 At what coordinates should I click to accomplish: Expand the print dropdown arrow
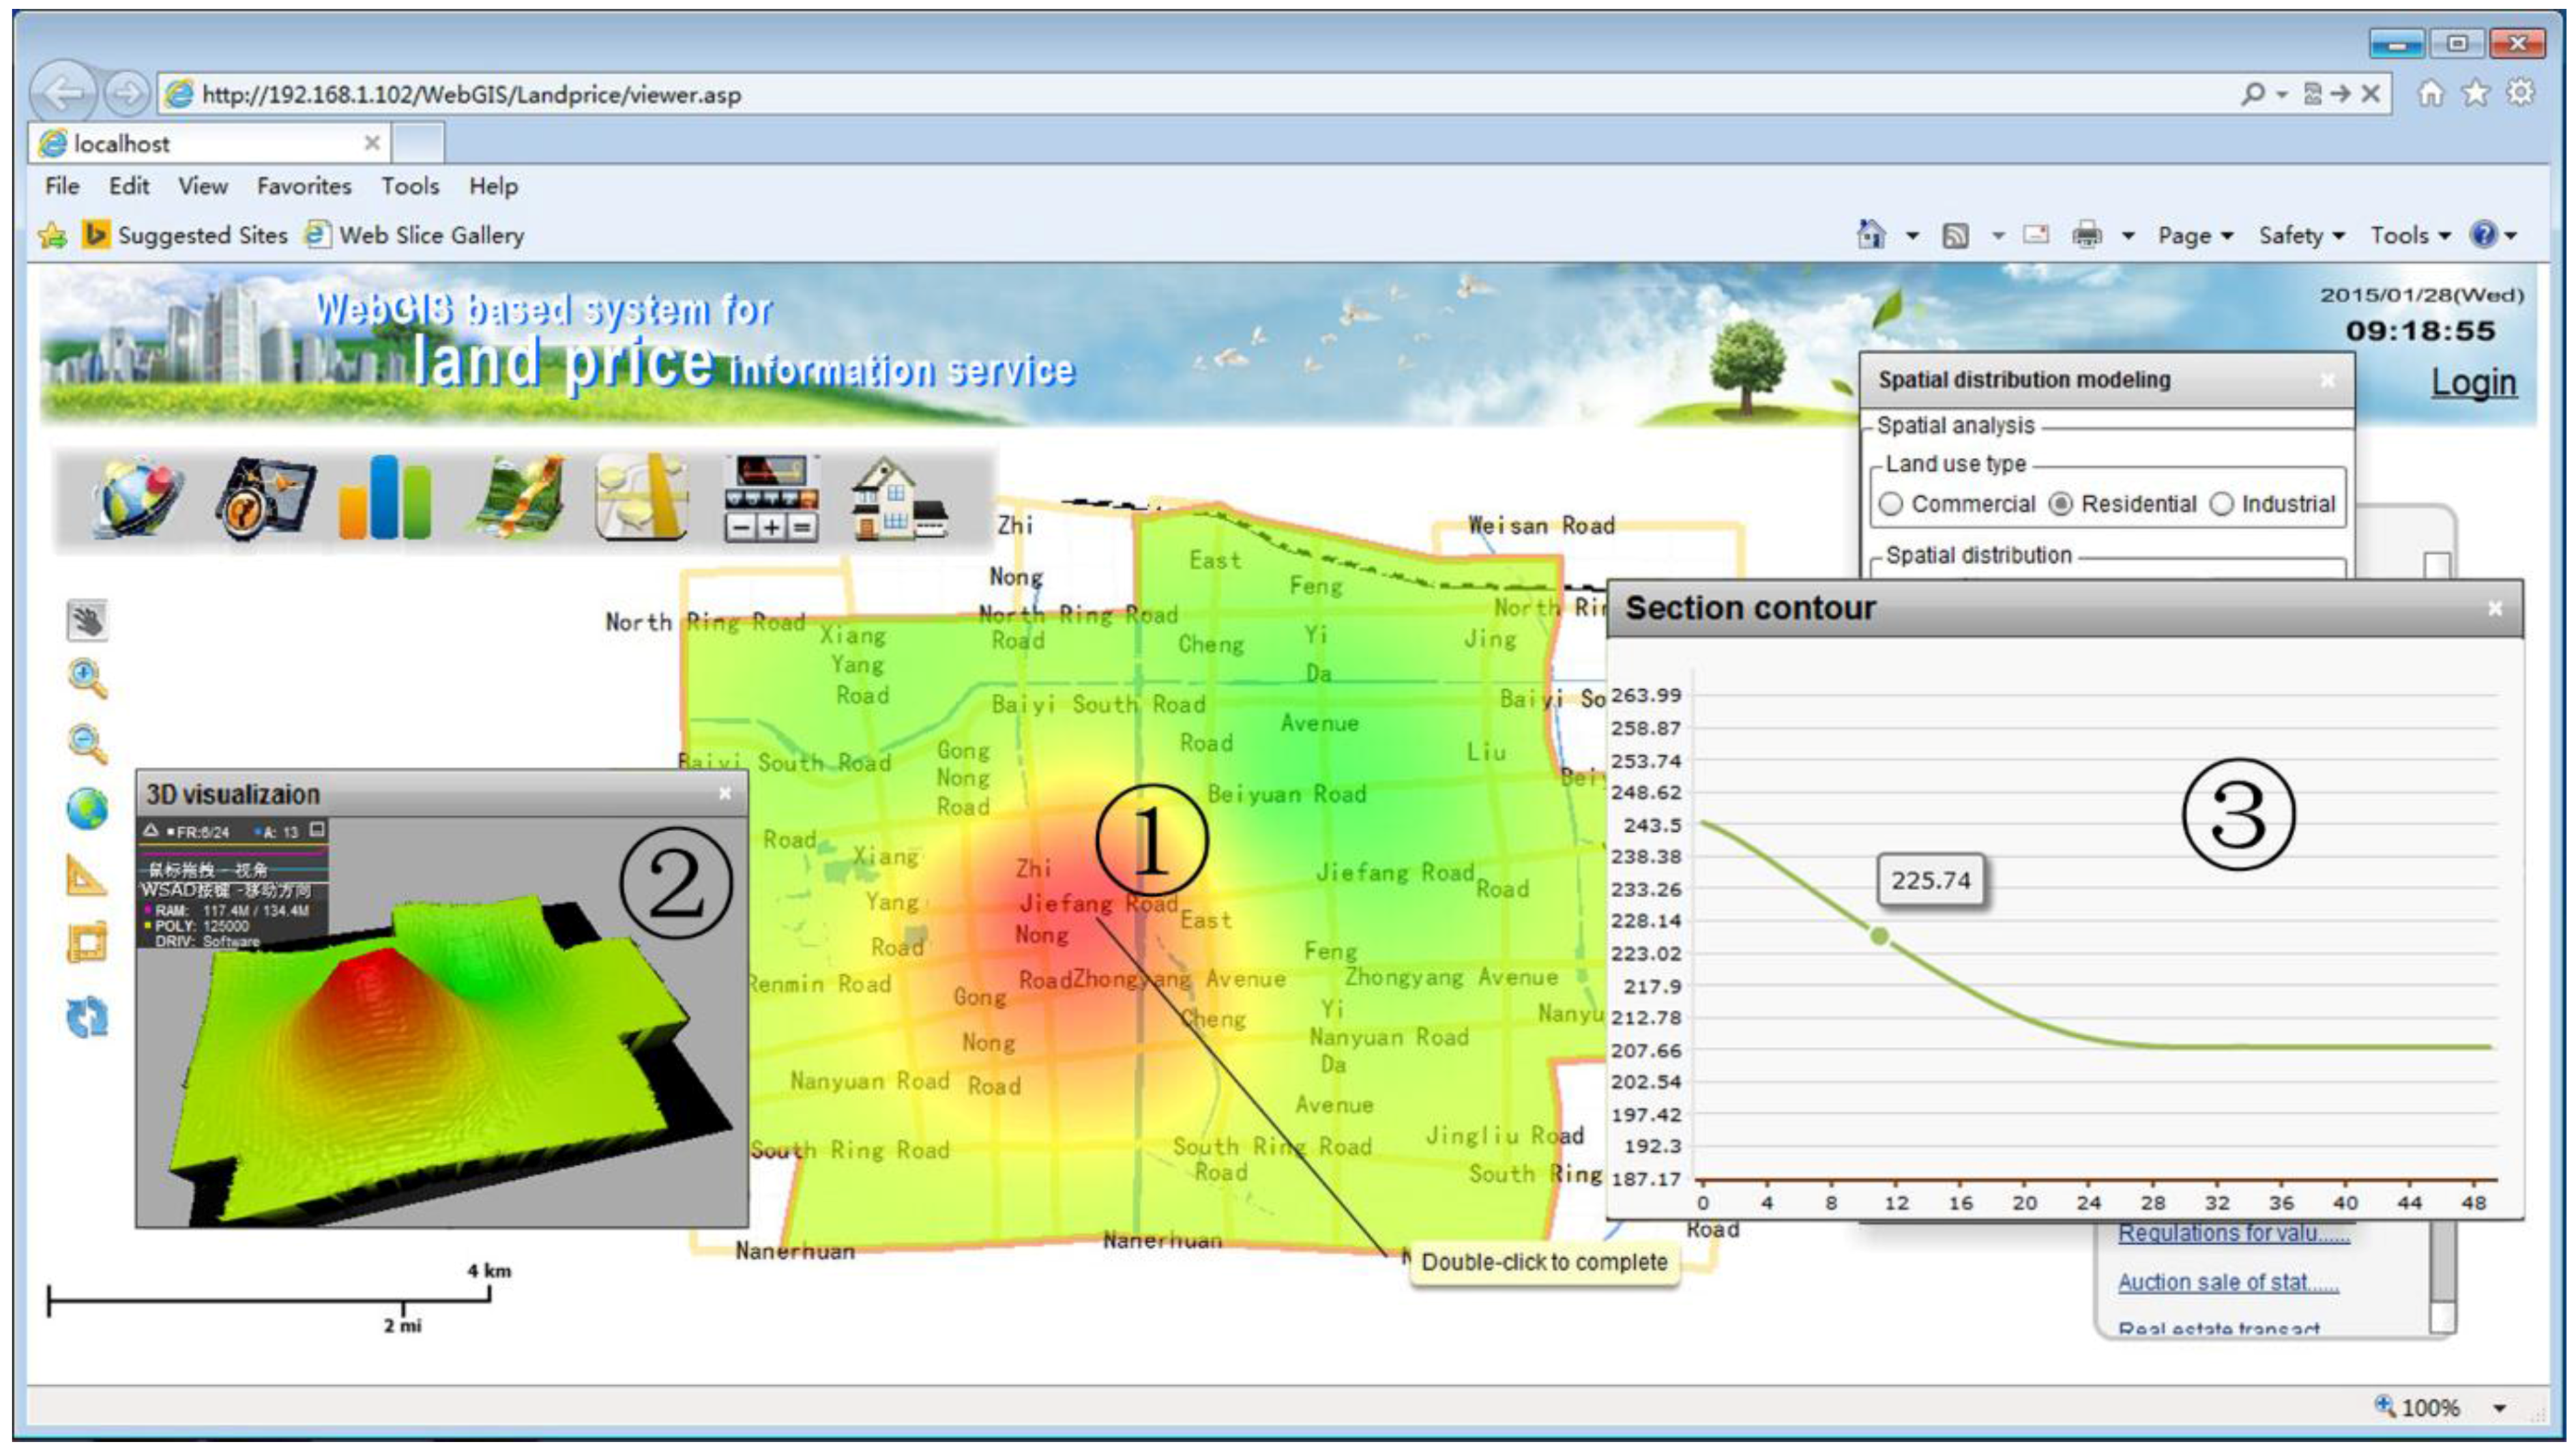click(x=2128, y=236)
